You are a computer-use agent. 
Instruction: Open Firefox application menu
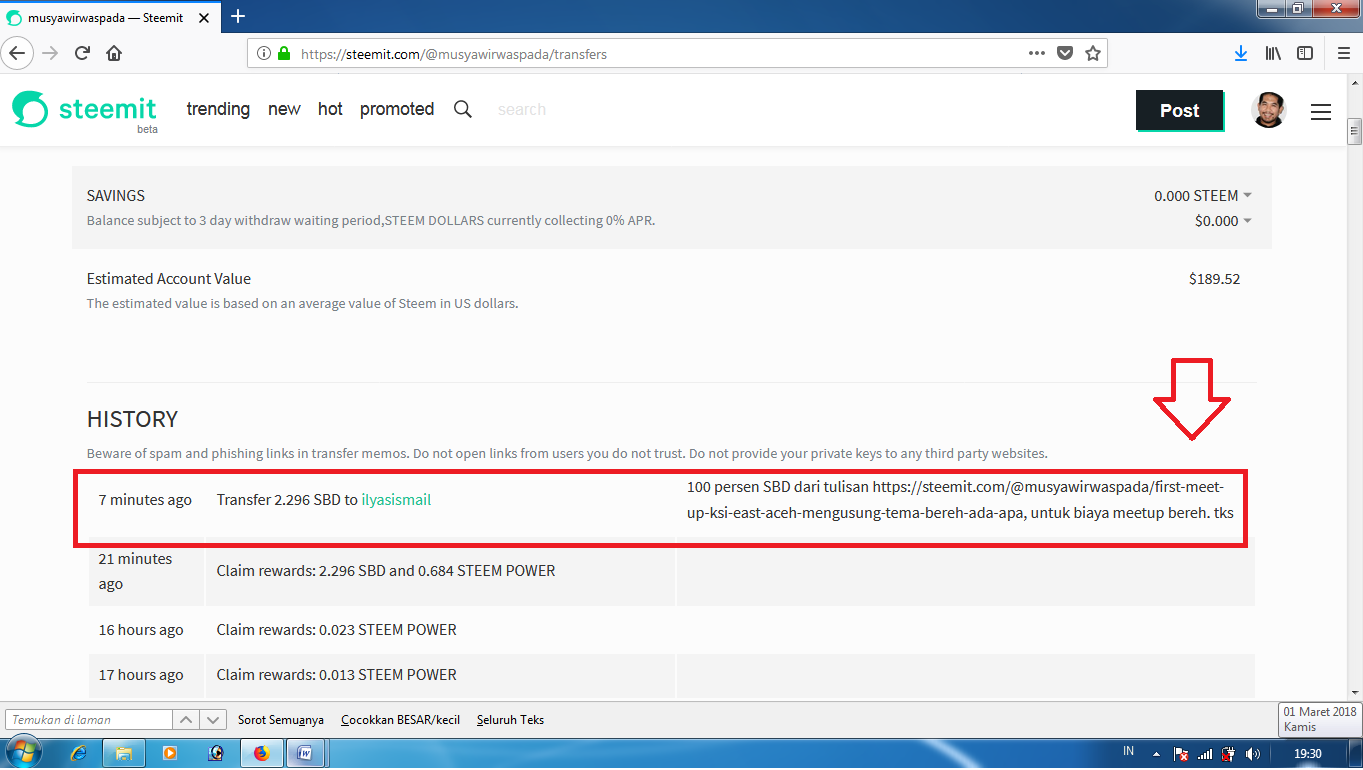click(1343, 53)
